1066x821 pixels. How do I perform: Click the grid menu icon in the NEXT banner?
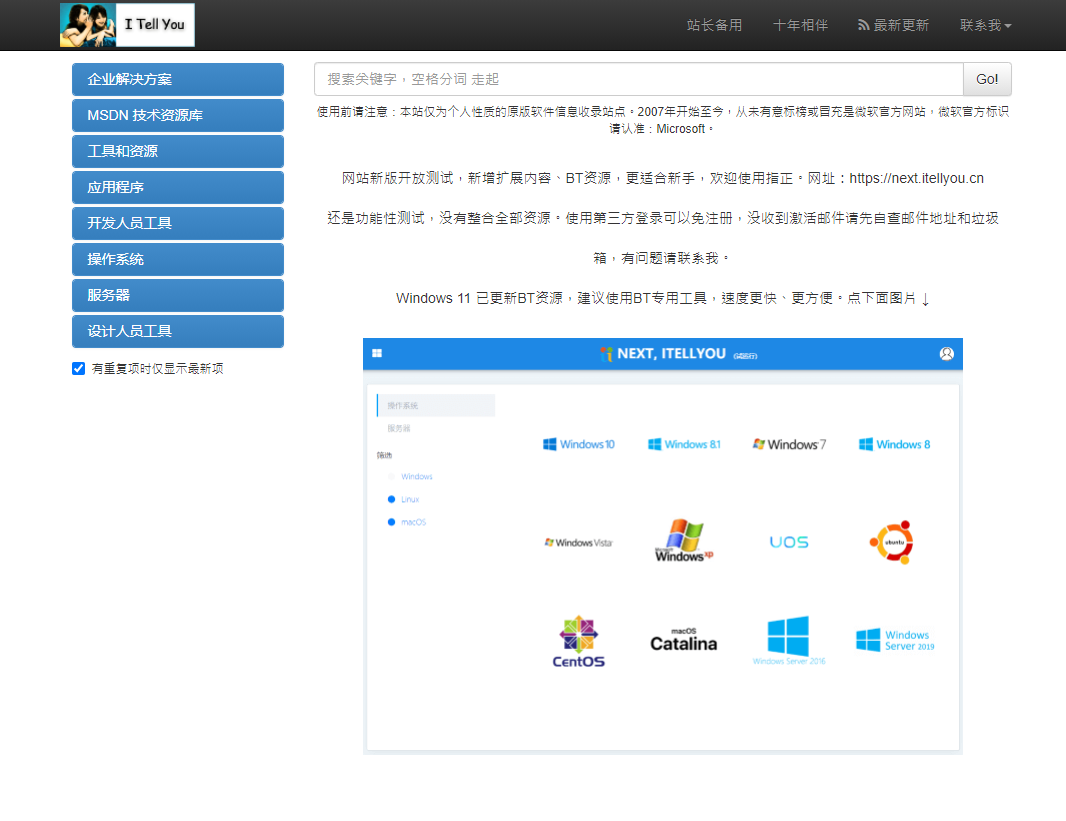point(377,353)
